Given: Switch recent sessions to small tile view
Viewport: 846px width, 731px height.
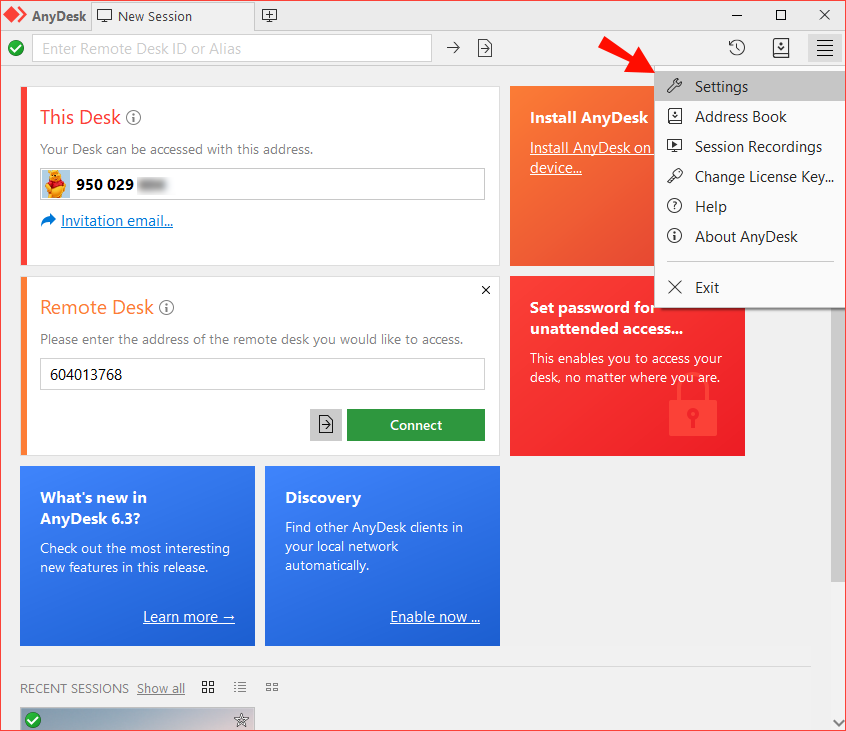Looking at the screenshot, I should point(272,687).
